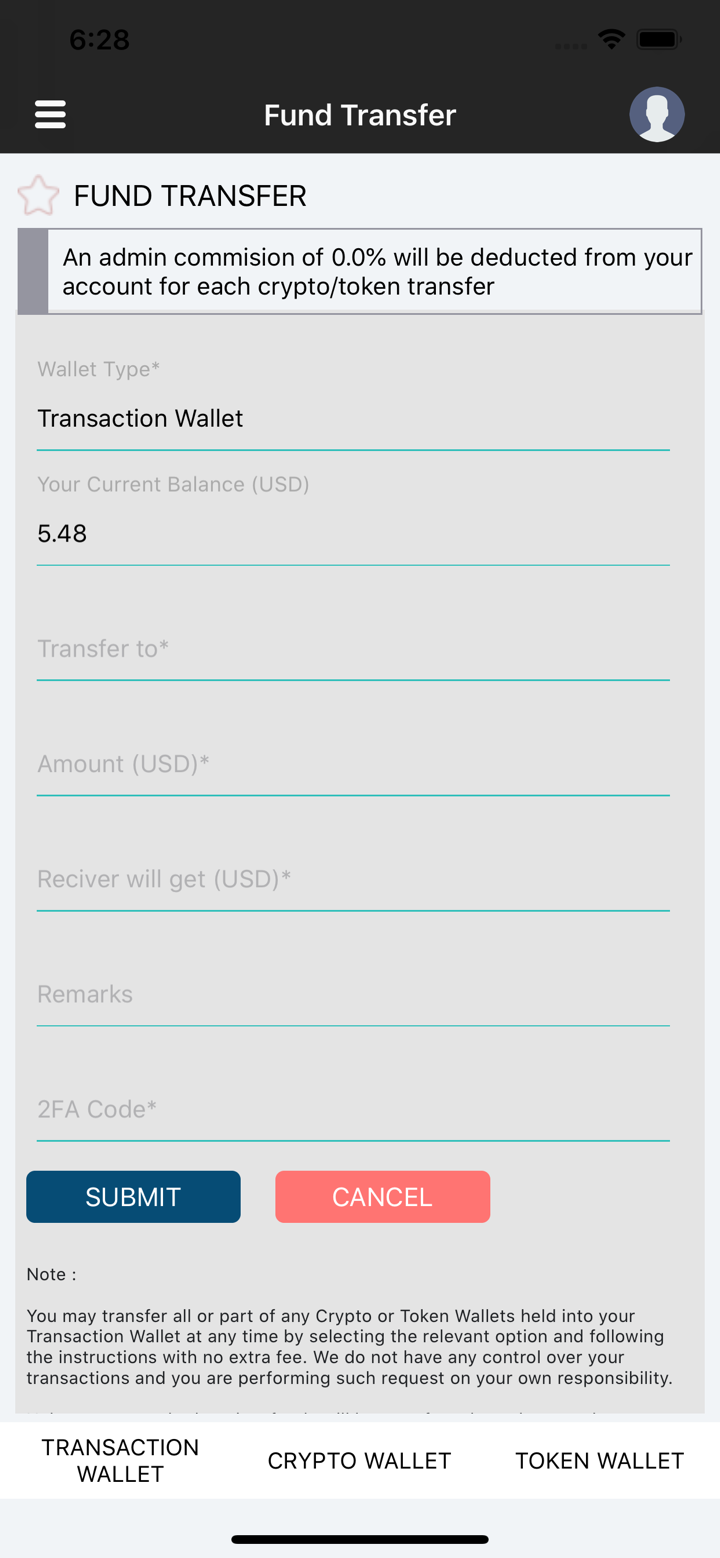Tap the admin commission notice banner

pos(376,272)
